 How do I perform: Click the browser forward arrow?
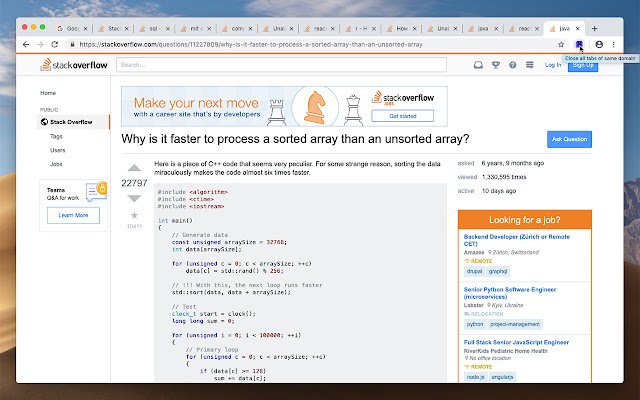click(40, 44)
